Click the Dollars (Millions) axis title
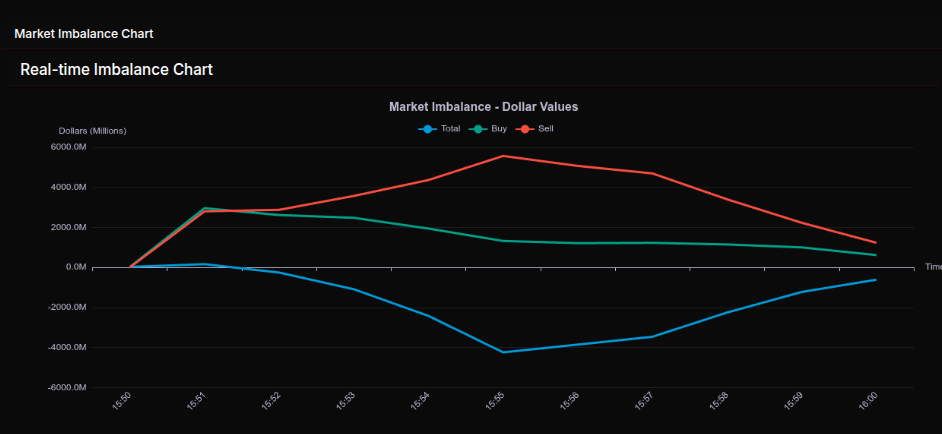 (x=93, y=131)
